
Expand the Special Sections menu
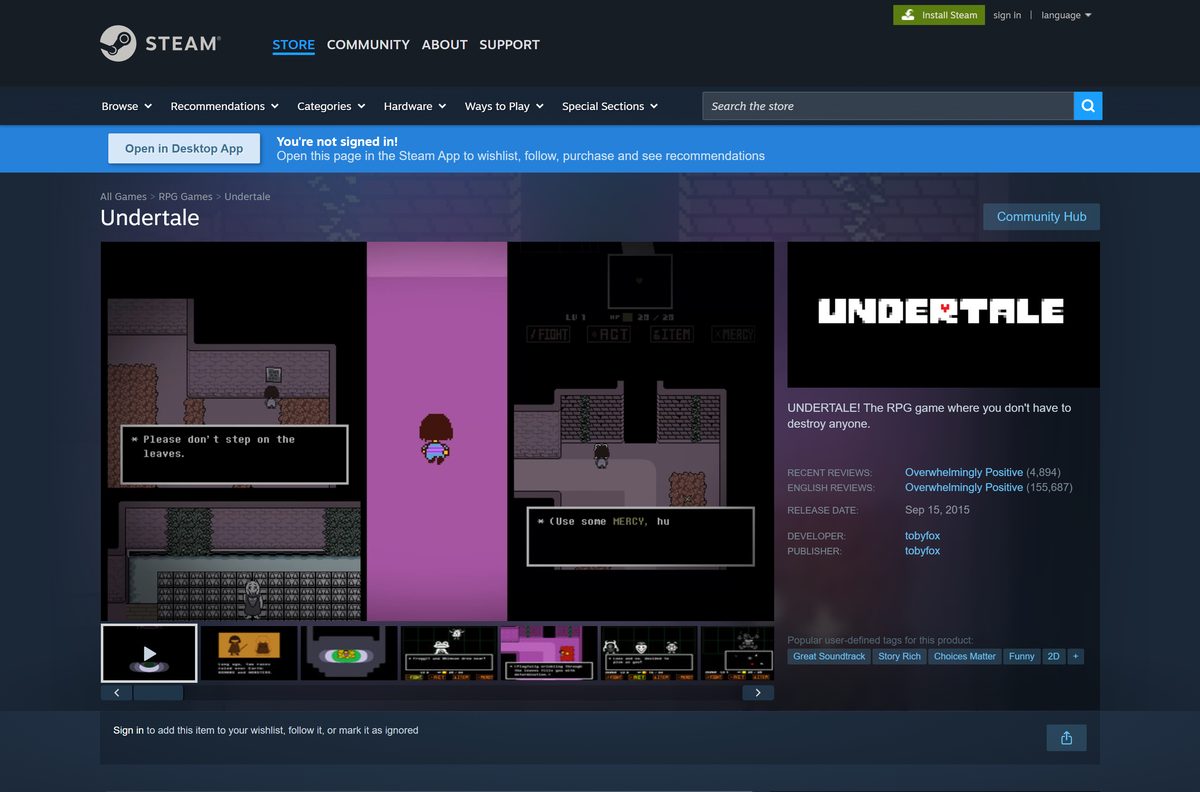610,106
